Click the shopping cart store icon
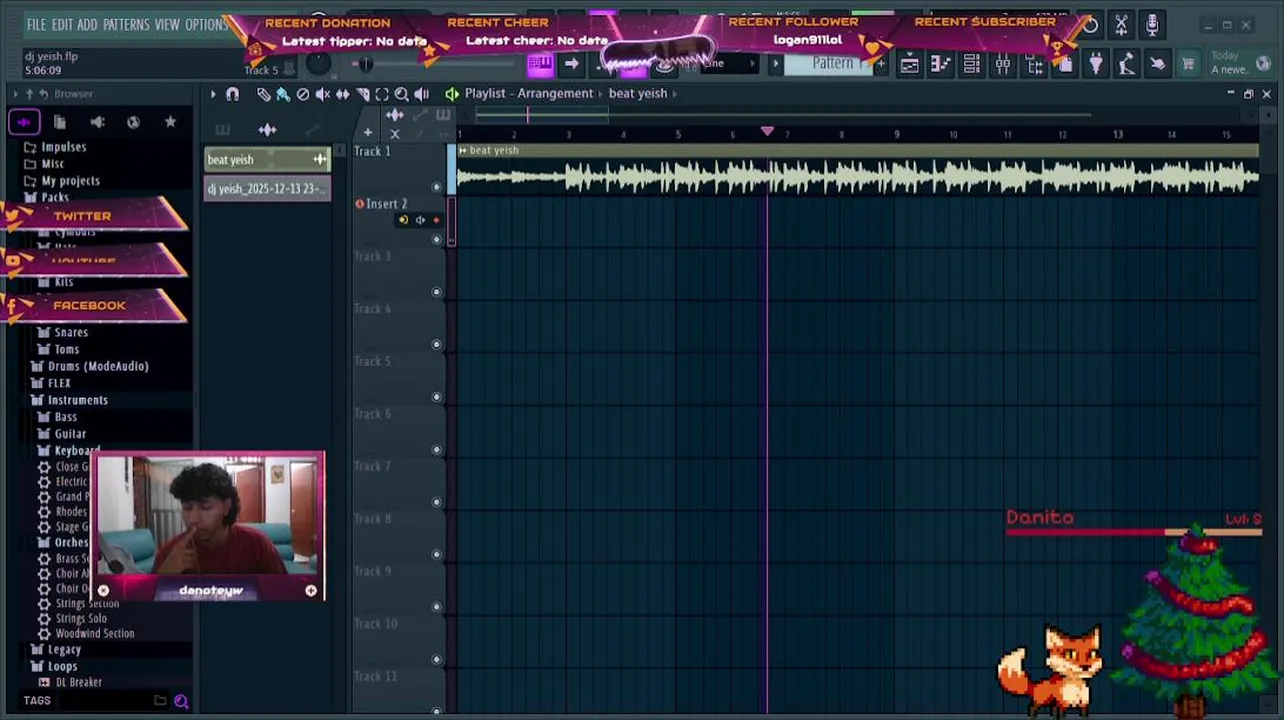This screenshot has width=1284, height=720. pyautogui.click(x=1188, y=64)
